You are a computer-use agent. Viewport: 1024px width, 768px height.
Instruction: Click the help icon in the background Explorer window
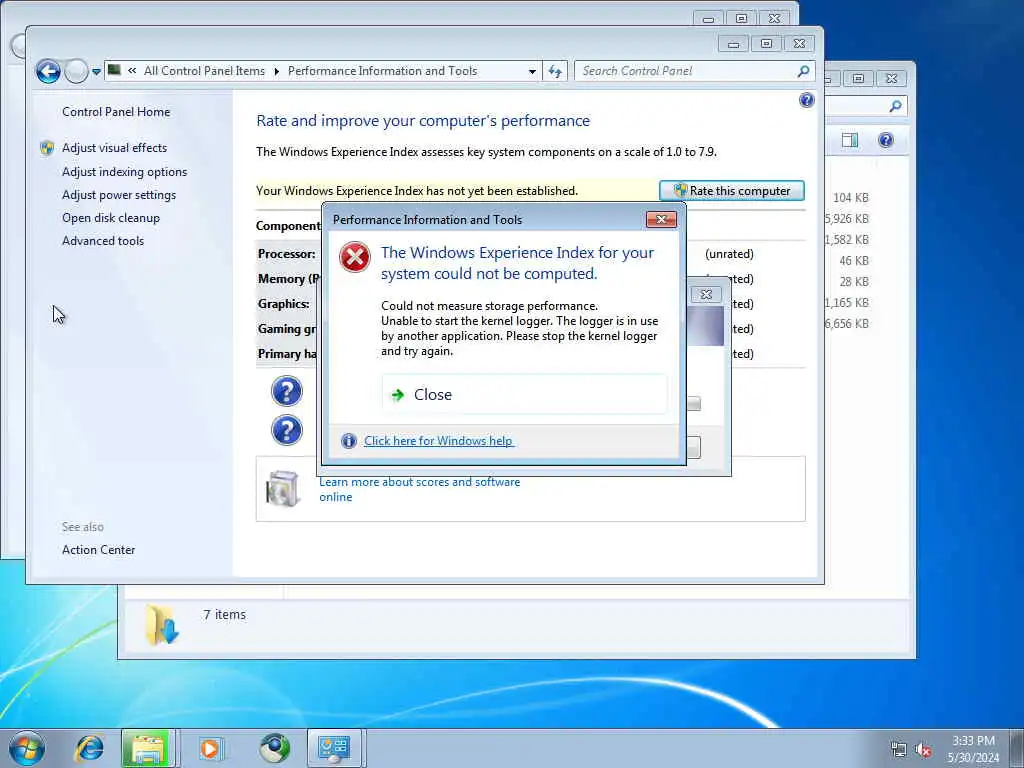pos(886,140)
